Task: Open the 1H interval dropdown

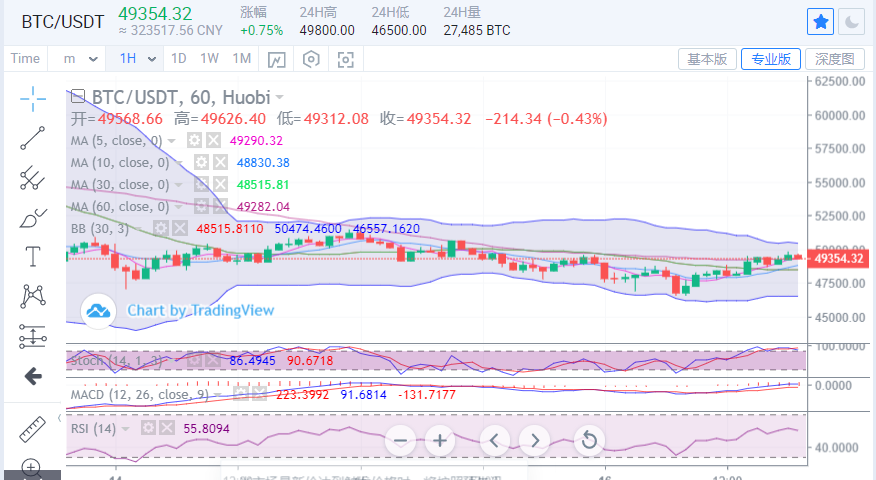Action: 138,59
